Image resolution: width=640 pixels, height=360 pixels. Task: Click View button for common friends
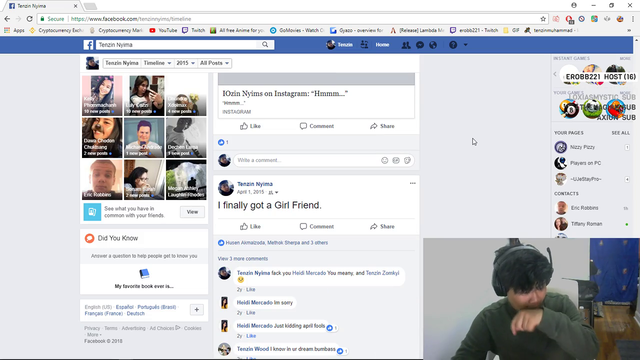click(x=192, y=212)
